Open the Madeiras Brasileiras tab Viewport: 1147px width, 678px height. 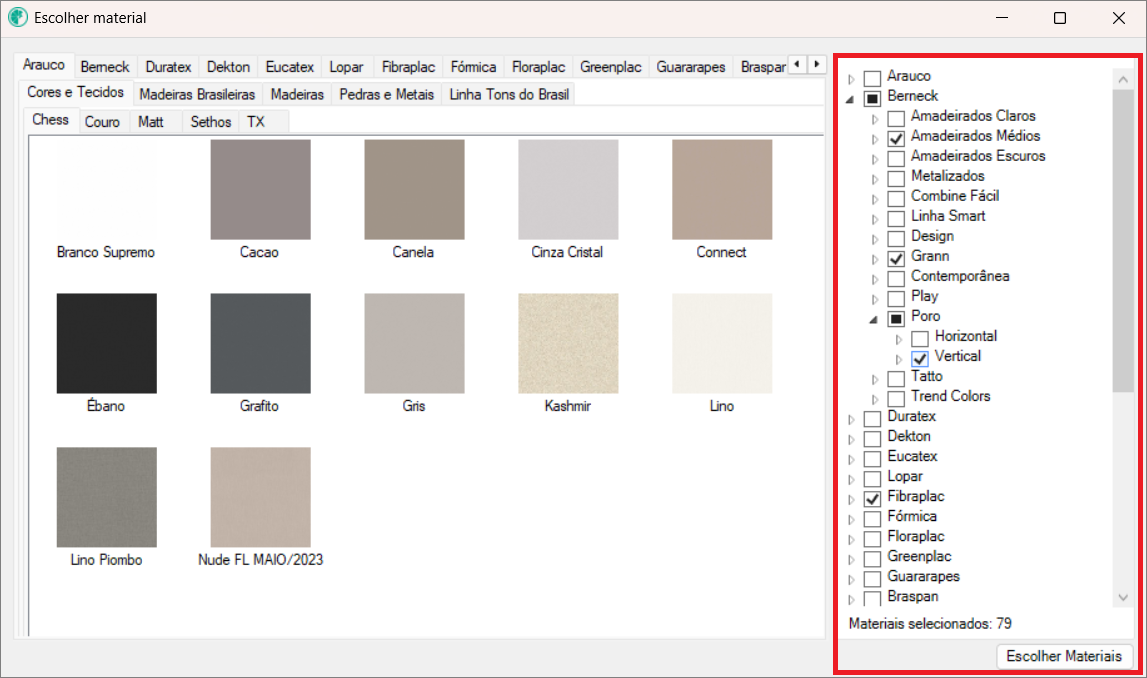pyautogui.click(x=197, y=94)
